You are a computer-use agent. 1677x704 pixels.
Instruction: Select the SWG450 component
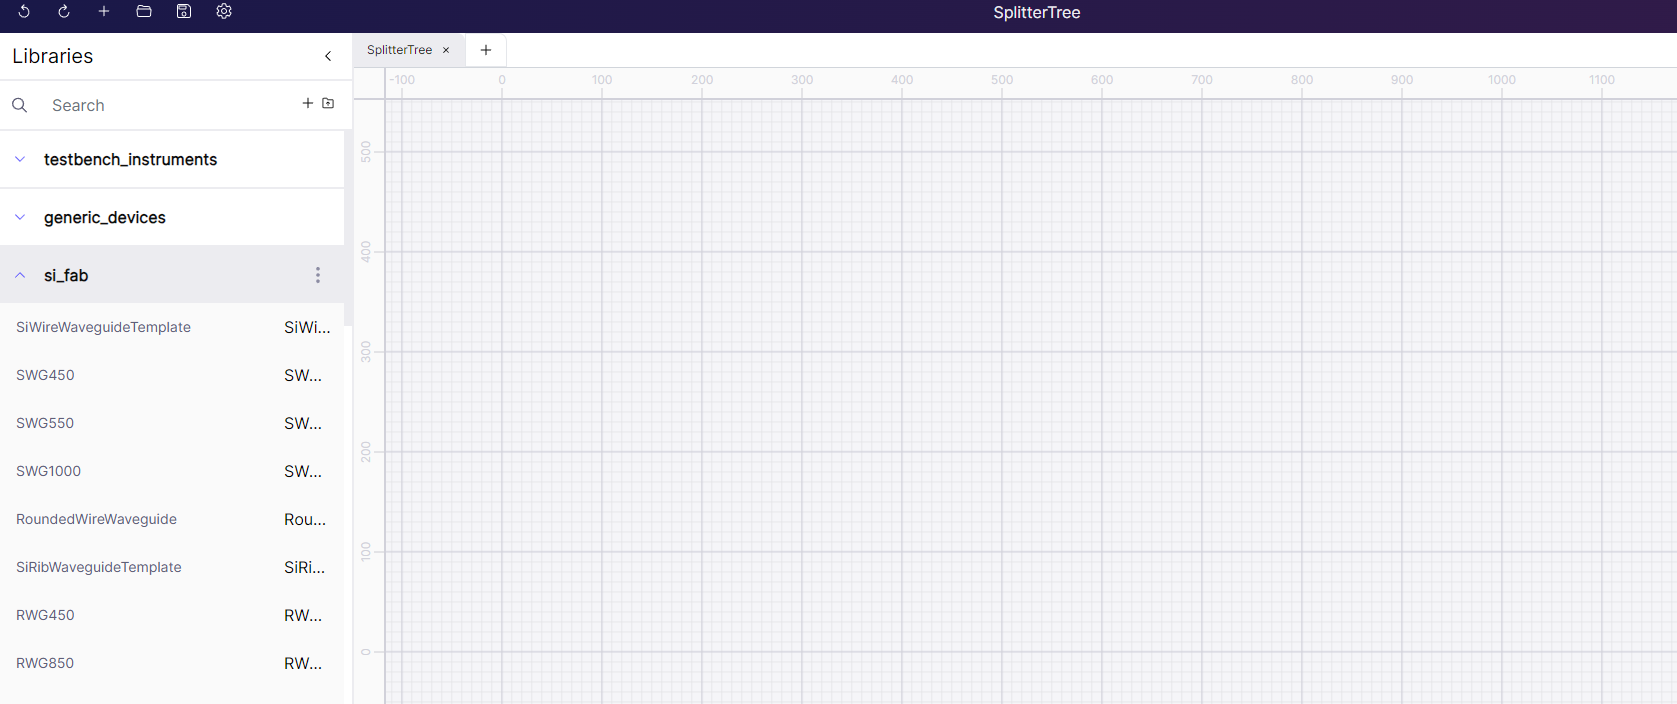45,375
